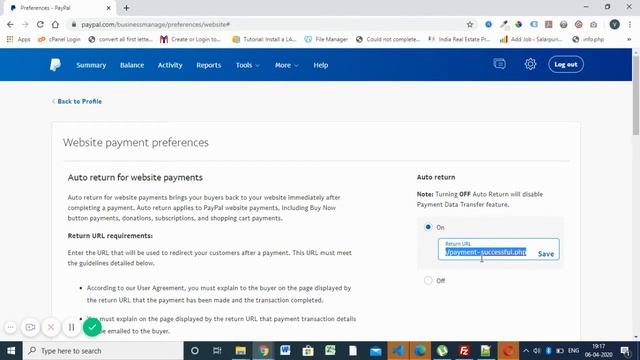The image size is (640, 360).
Task: Click the PayPal logo icon
Action: (x=55, y=65)
